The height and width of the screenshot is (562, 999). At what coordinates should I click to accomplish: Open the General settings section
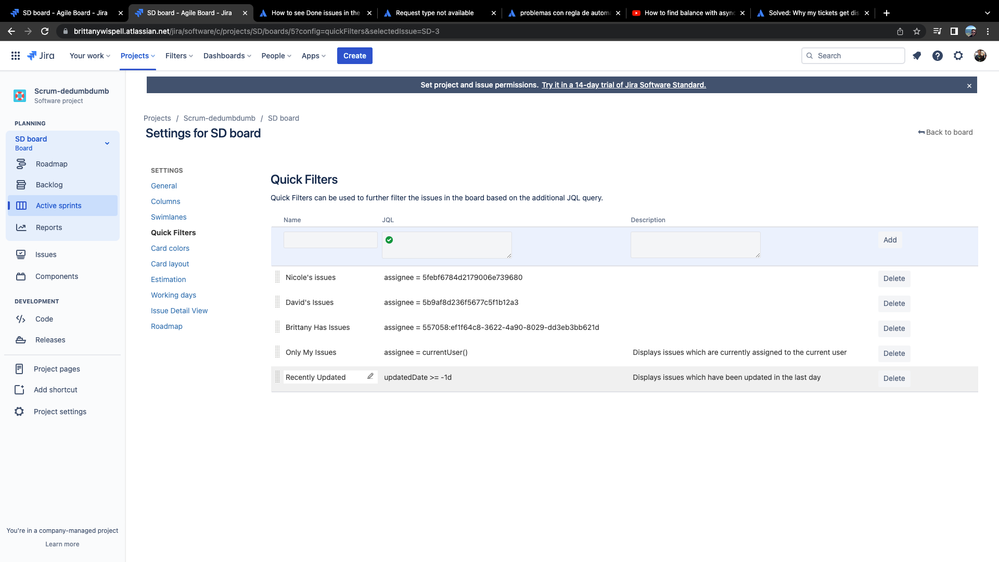pos(164,186)
